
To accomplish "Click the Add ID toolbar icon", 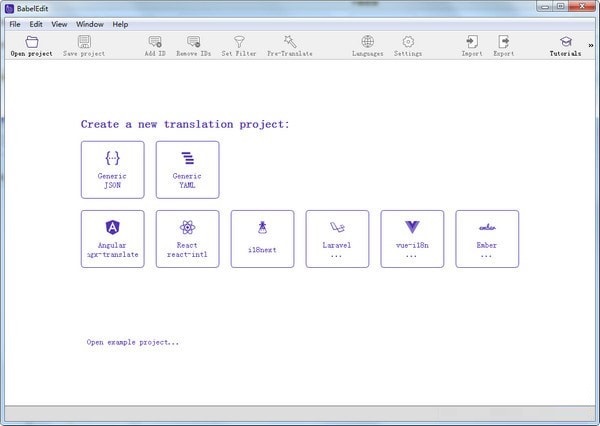I will [x=155, y=43].
